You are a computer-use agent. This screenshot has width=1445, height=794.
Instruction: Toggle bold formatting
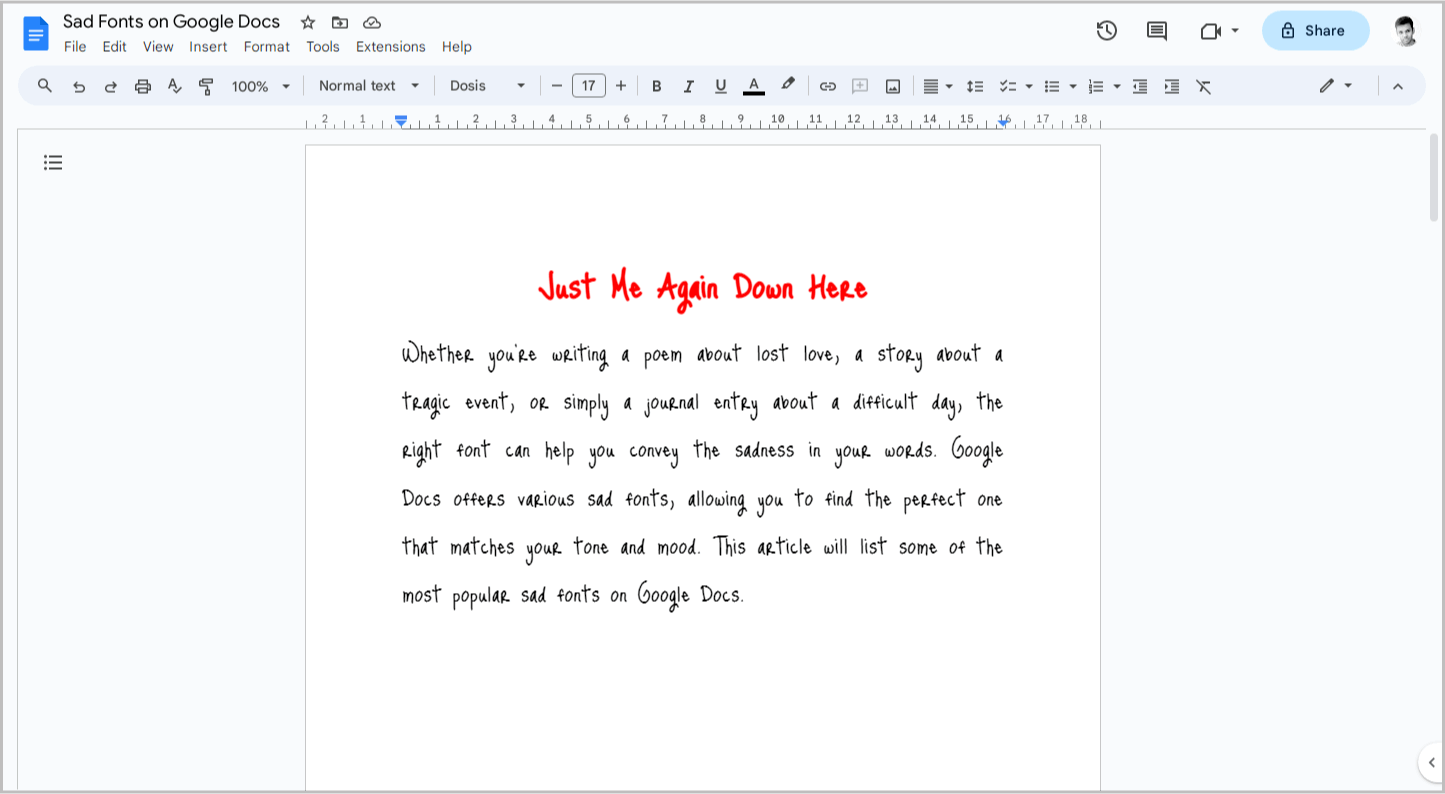point(657,87)
